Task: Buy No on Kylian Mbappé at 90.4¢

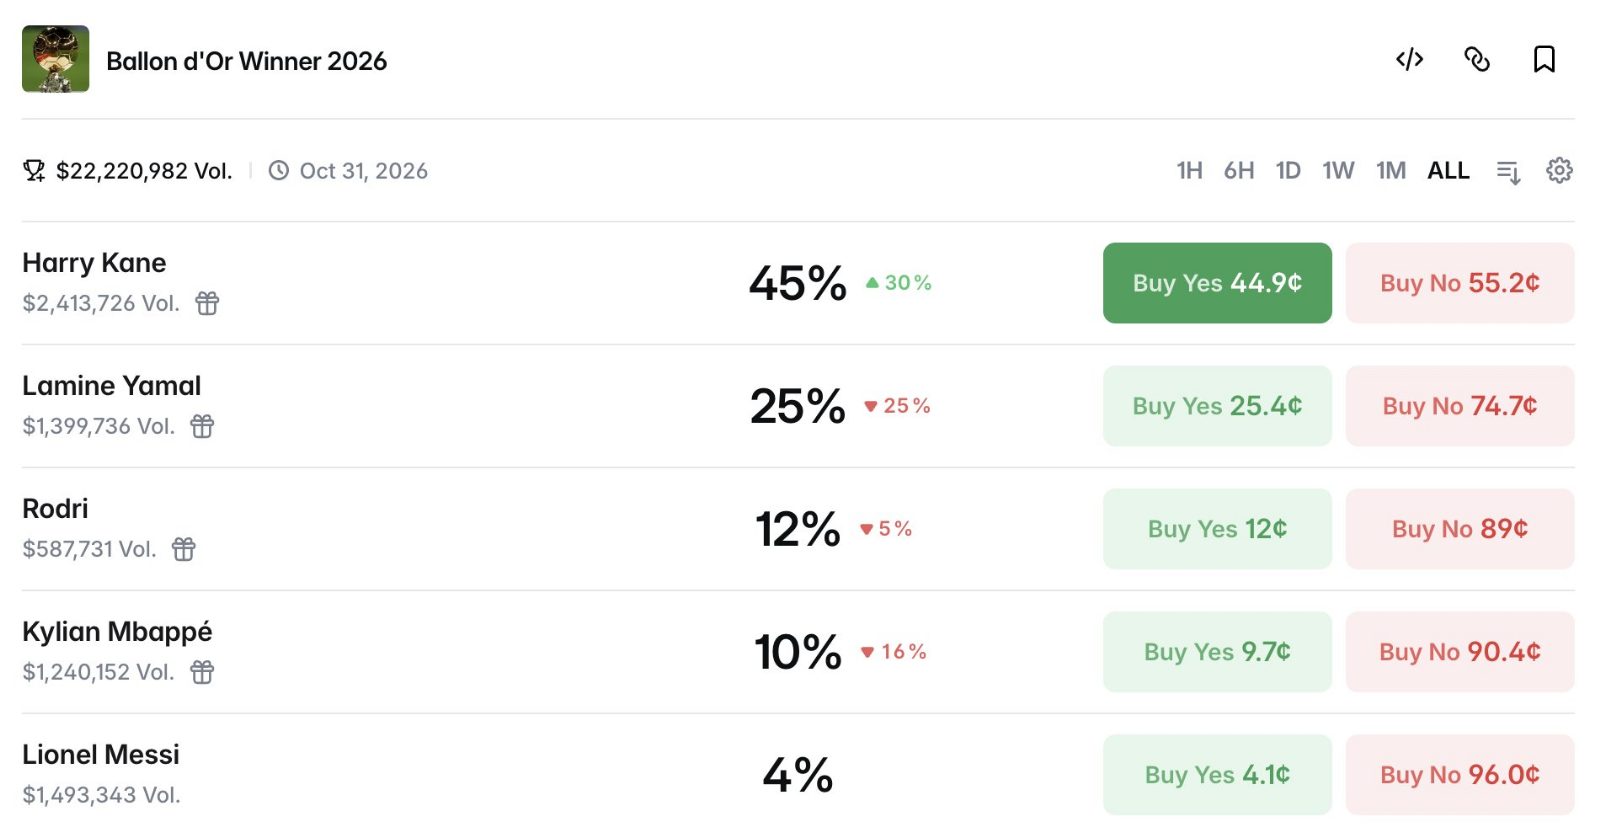Action: tap(1460, 652)
